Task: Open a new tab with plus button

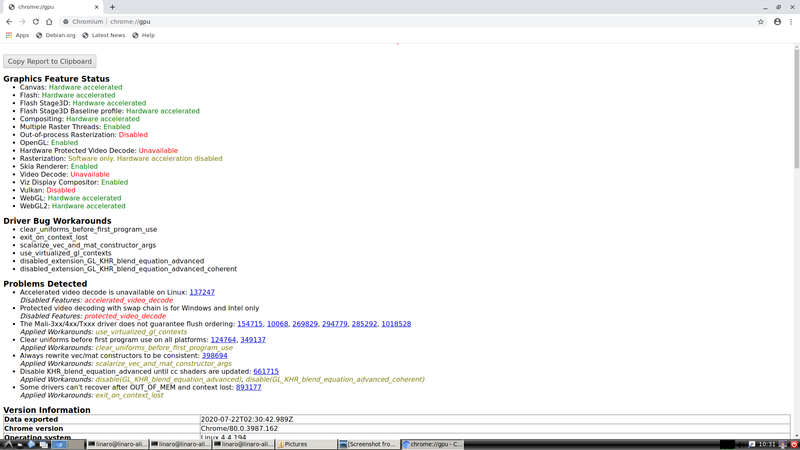Action: coord(112,7)
